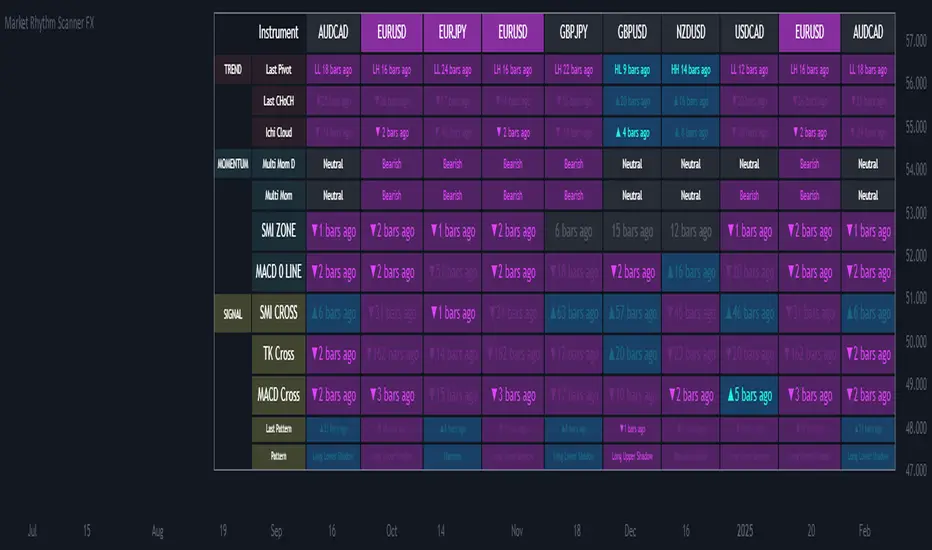Click the USDCAD column header
This screenshot has width=932, height=550.
(x=749, y=32)
